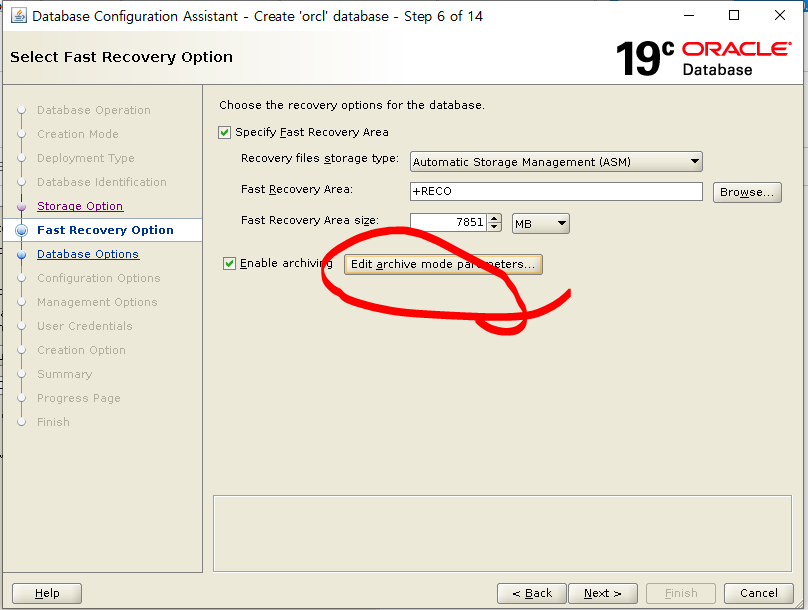Increase the Fast Recovery Area size with up arrow
The width and height of the screenshot is (808, 610).
[x=494, y=218]
